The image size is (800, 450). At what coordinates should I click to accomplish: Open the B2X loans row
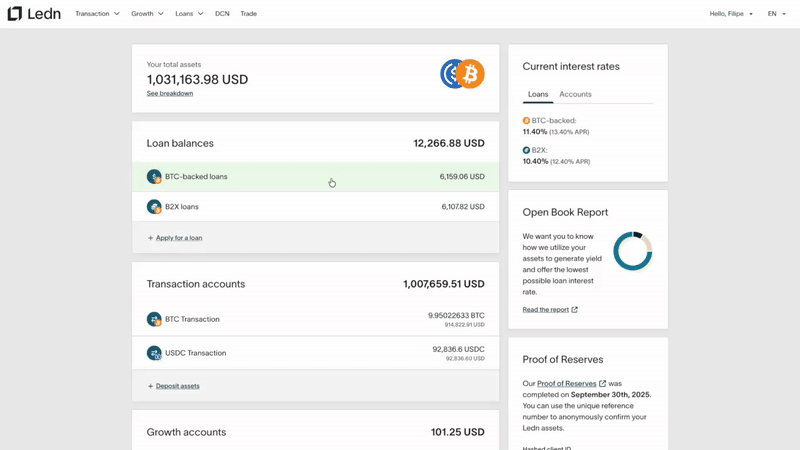tap(315, 207)
